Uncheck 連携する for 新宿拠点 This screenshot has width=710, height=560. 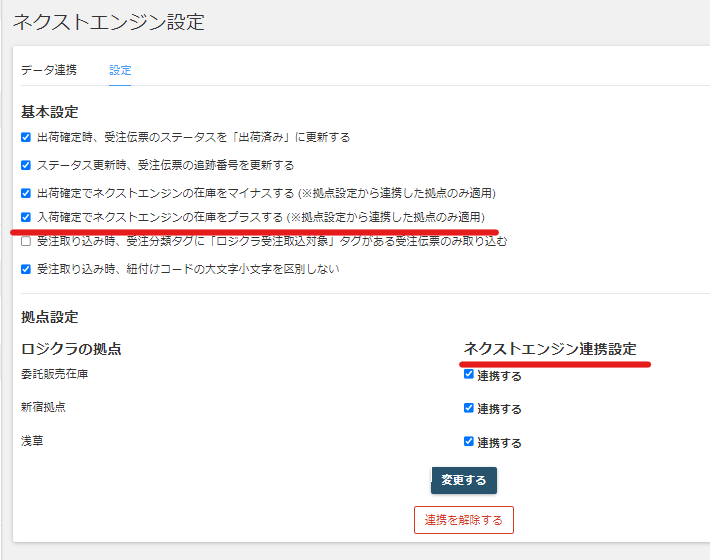click(x=469, y=408)
